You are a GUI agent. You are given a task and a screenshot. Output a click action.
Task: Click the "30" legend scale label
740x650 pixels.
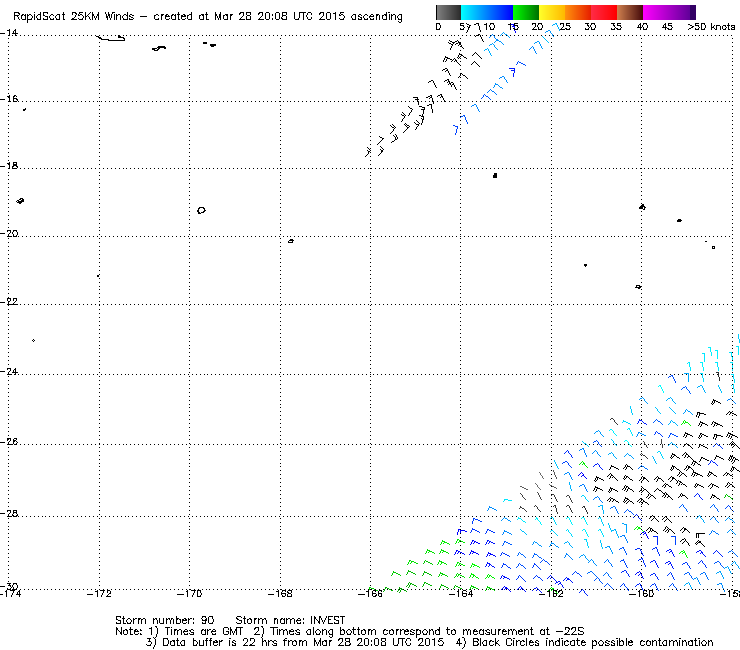pyautogui.click(x=590, y=27)
